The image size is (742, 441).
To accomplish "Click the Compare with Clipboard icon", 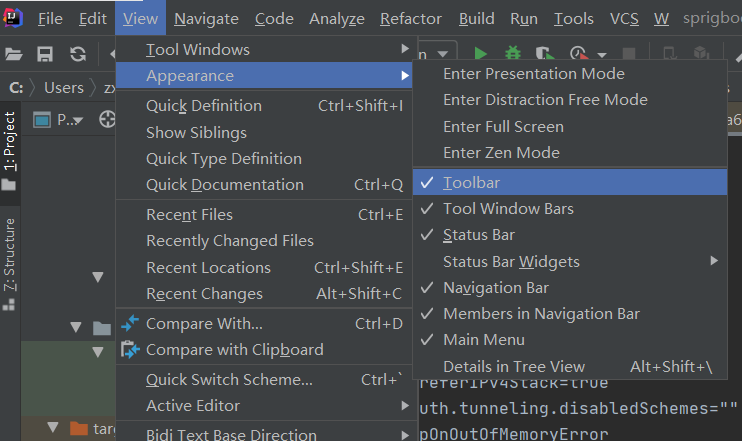I will pos(131,350).
